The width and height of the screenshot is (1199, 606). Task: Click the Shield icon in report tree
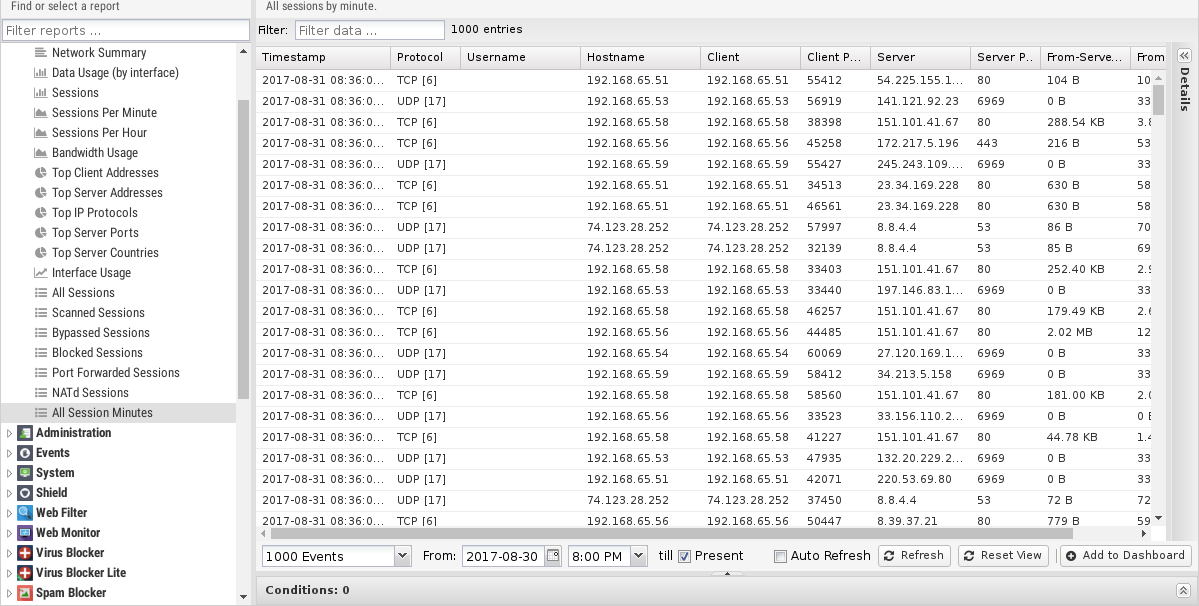coord(26,493)
